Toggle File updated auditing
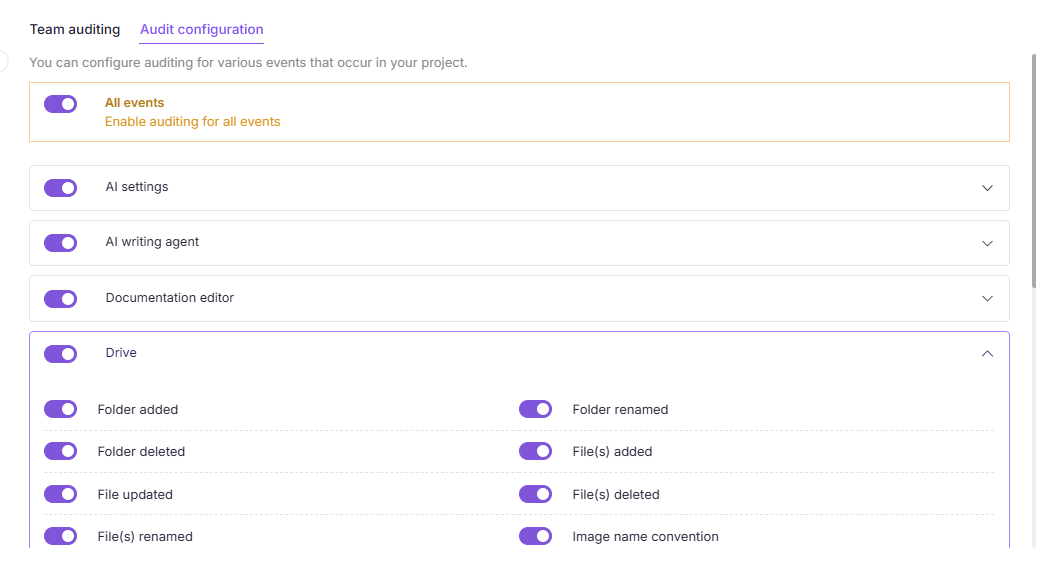 click(61, 494)
